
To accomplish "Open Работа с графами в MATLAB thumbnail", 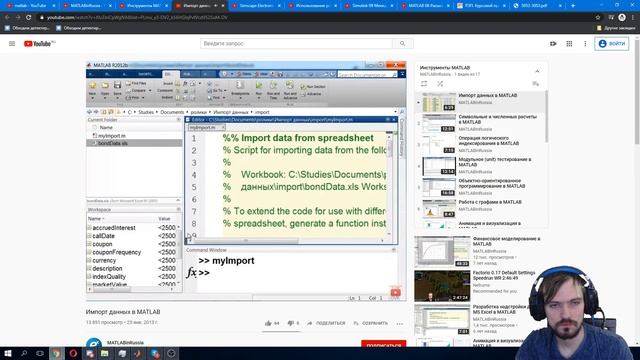I will click(439, 208).
